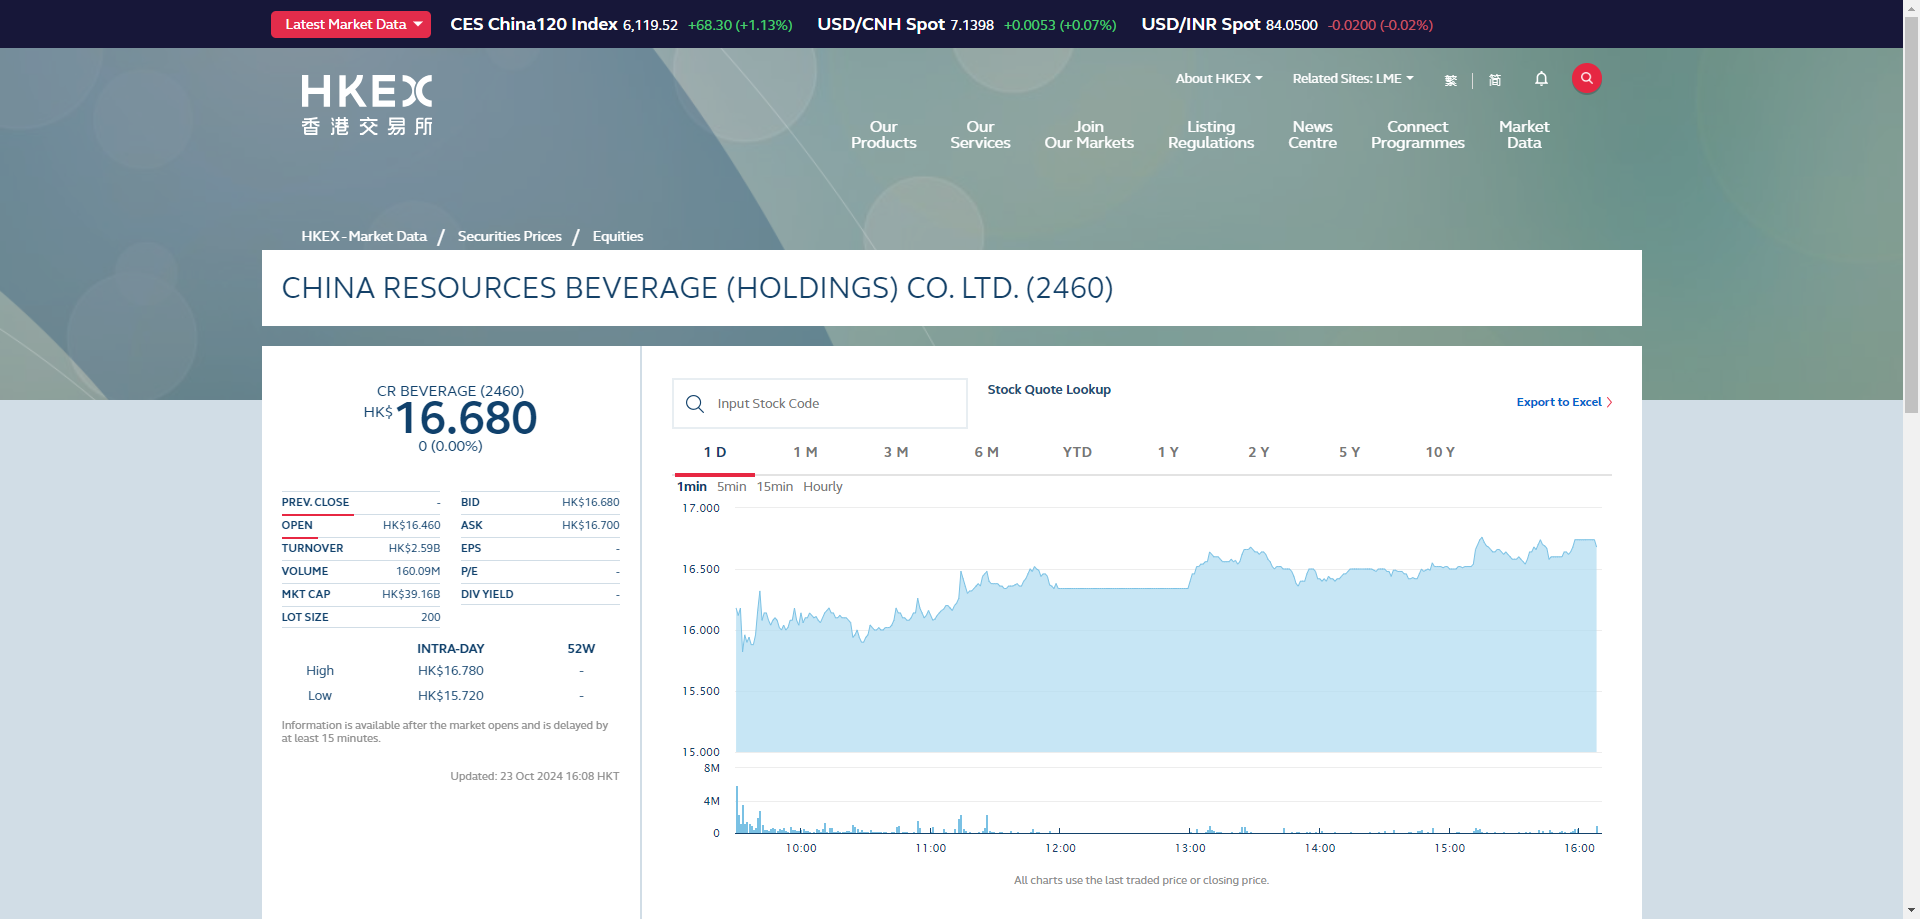Click CES China120 Index ticker

click(x=621, y=24)
